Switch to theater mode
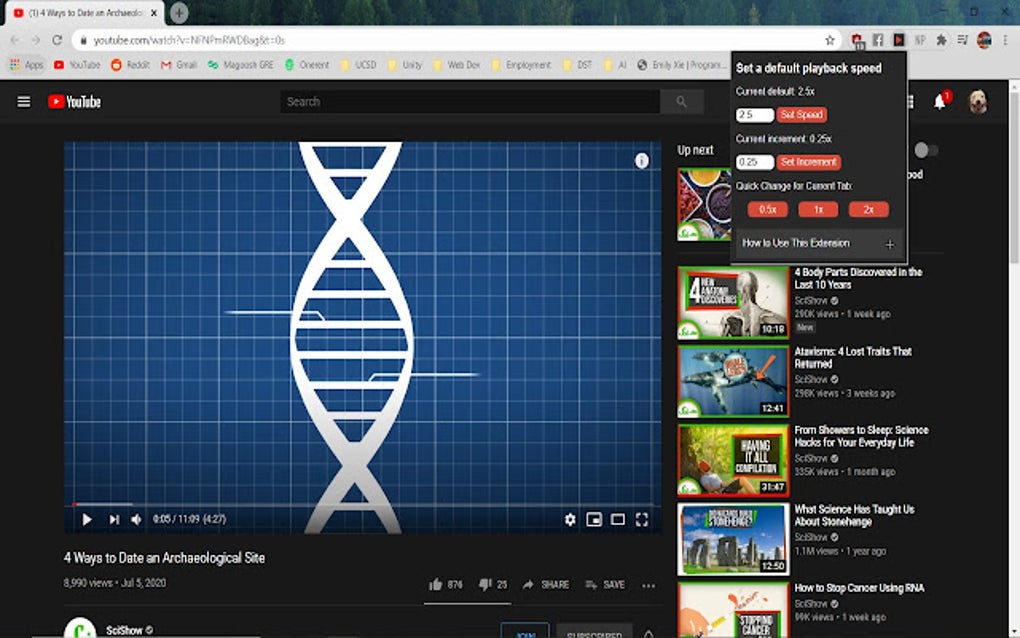The width and height of the screenshot is (1020, 638). pyautogui.click(x=617, y=519)
